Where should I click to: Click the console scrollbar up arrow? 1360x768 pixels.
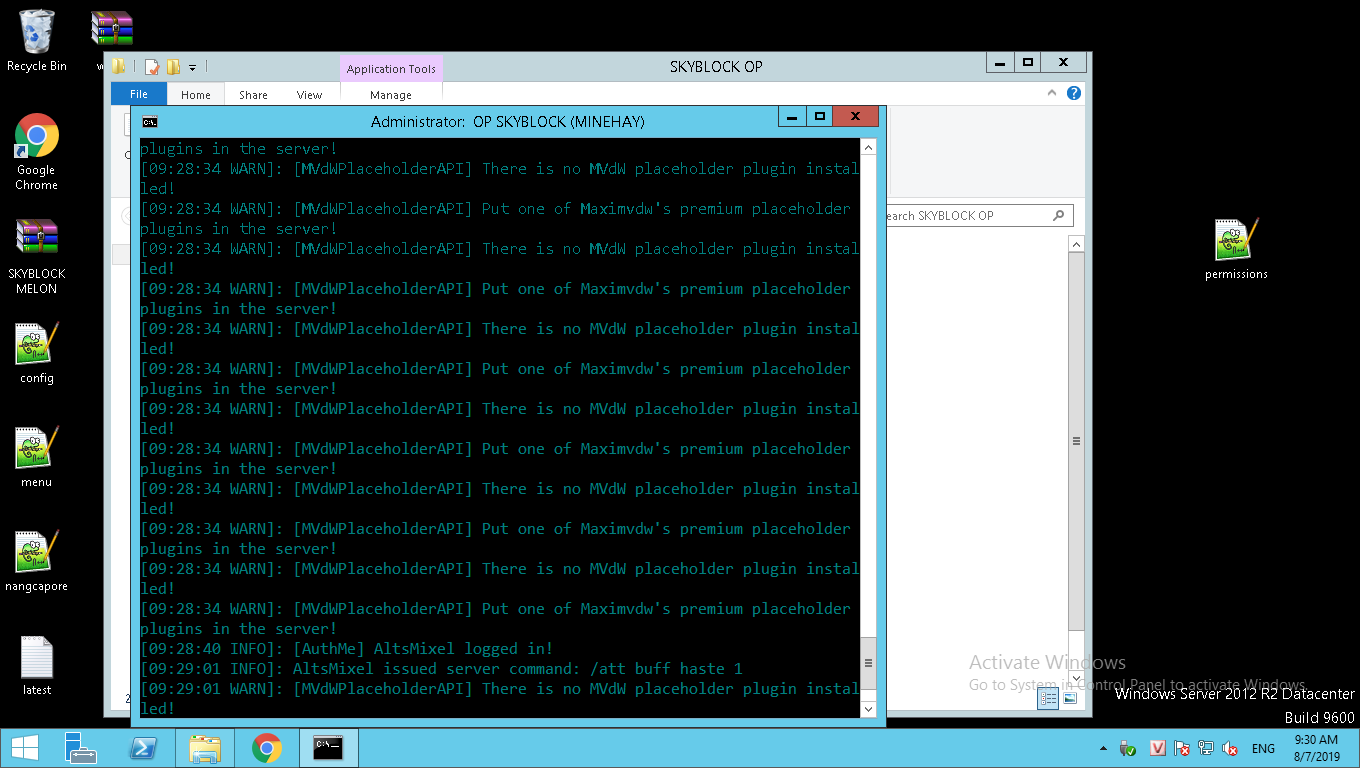click(x=868, y=148)
